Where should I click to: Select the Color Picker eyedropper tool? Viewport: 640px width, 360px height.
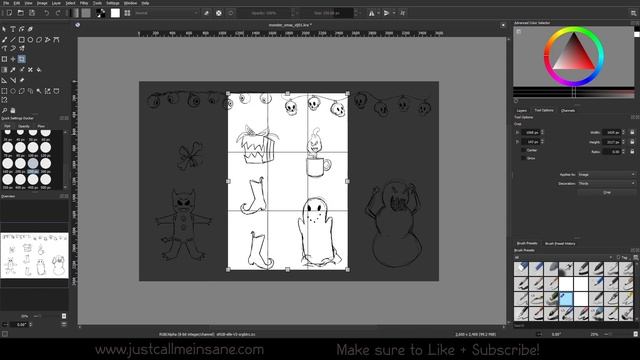pos(13,70)
